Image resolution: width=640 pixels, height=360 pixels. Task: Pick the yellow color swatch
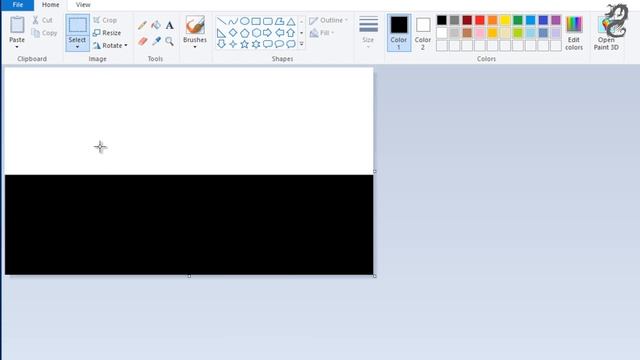click(505, 20)
